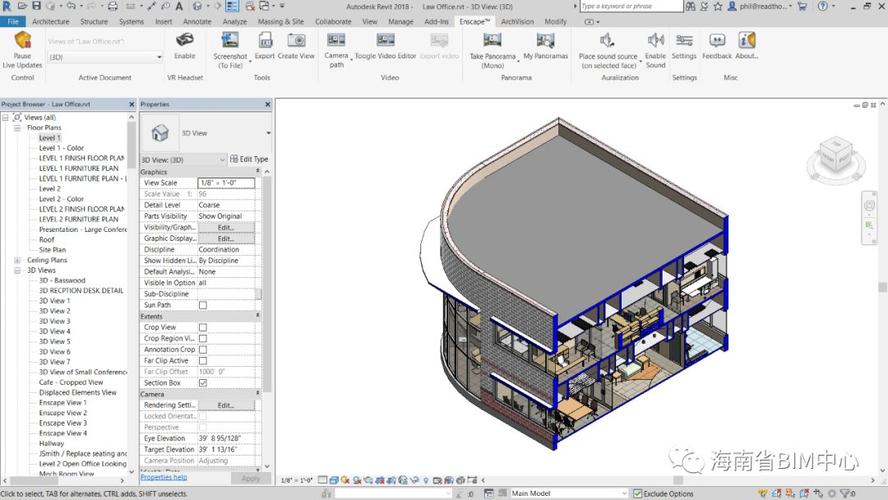Click the Pause Live Updates icon
Viewport: 888px width, 500px height.
[22, 41]
